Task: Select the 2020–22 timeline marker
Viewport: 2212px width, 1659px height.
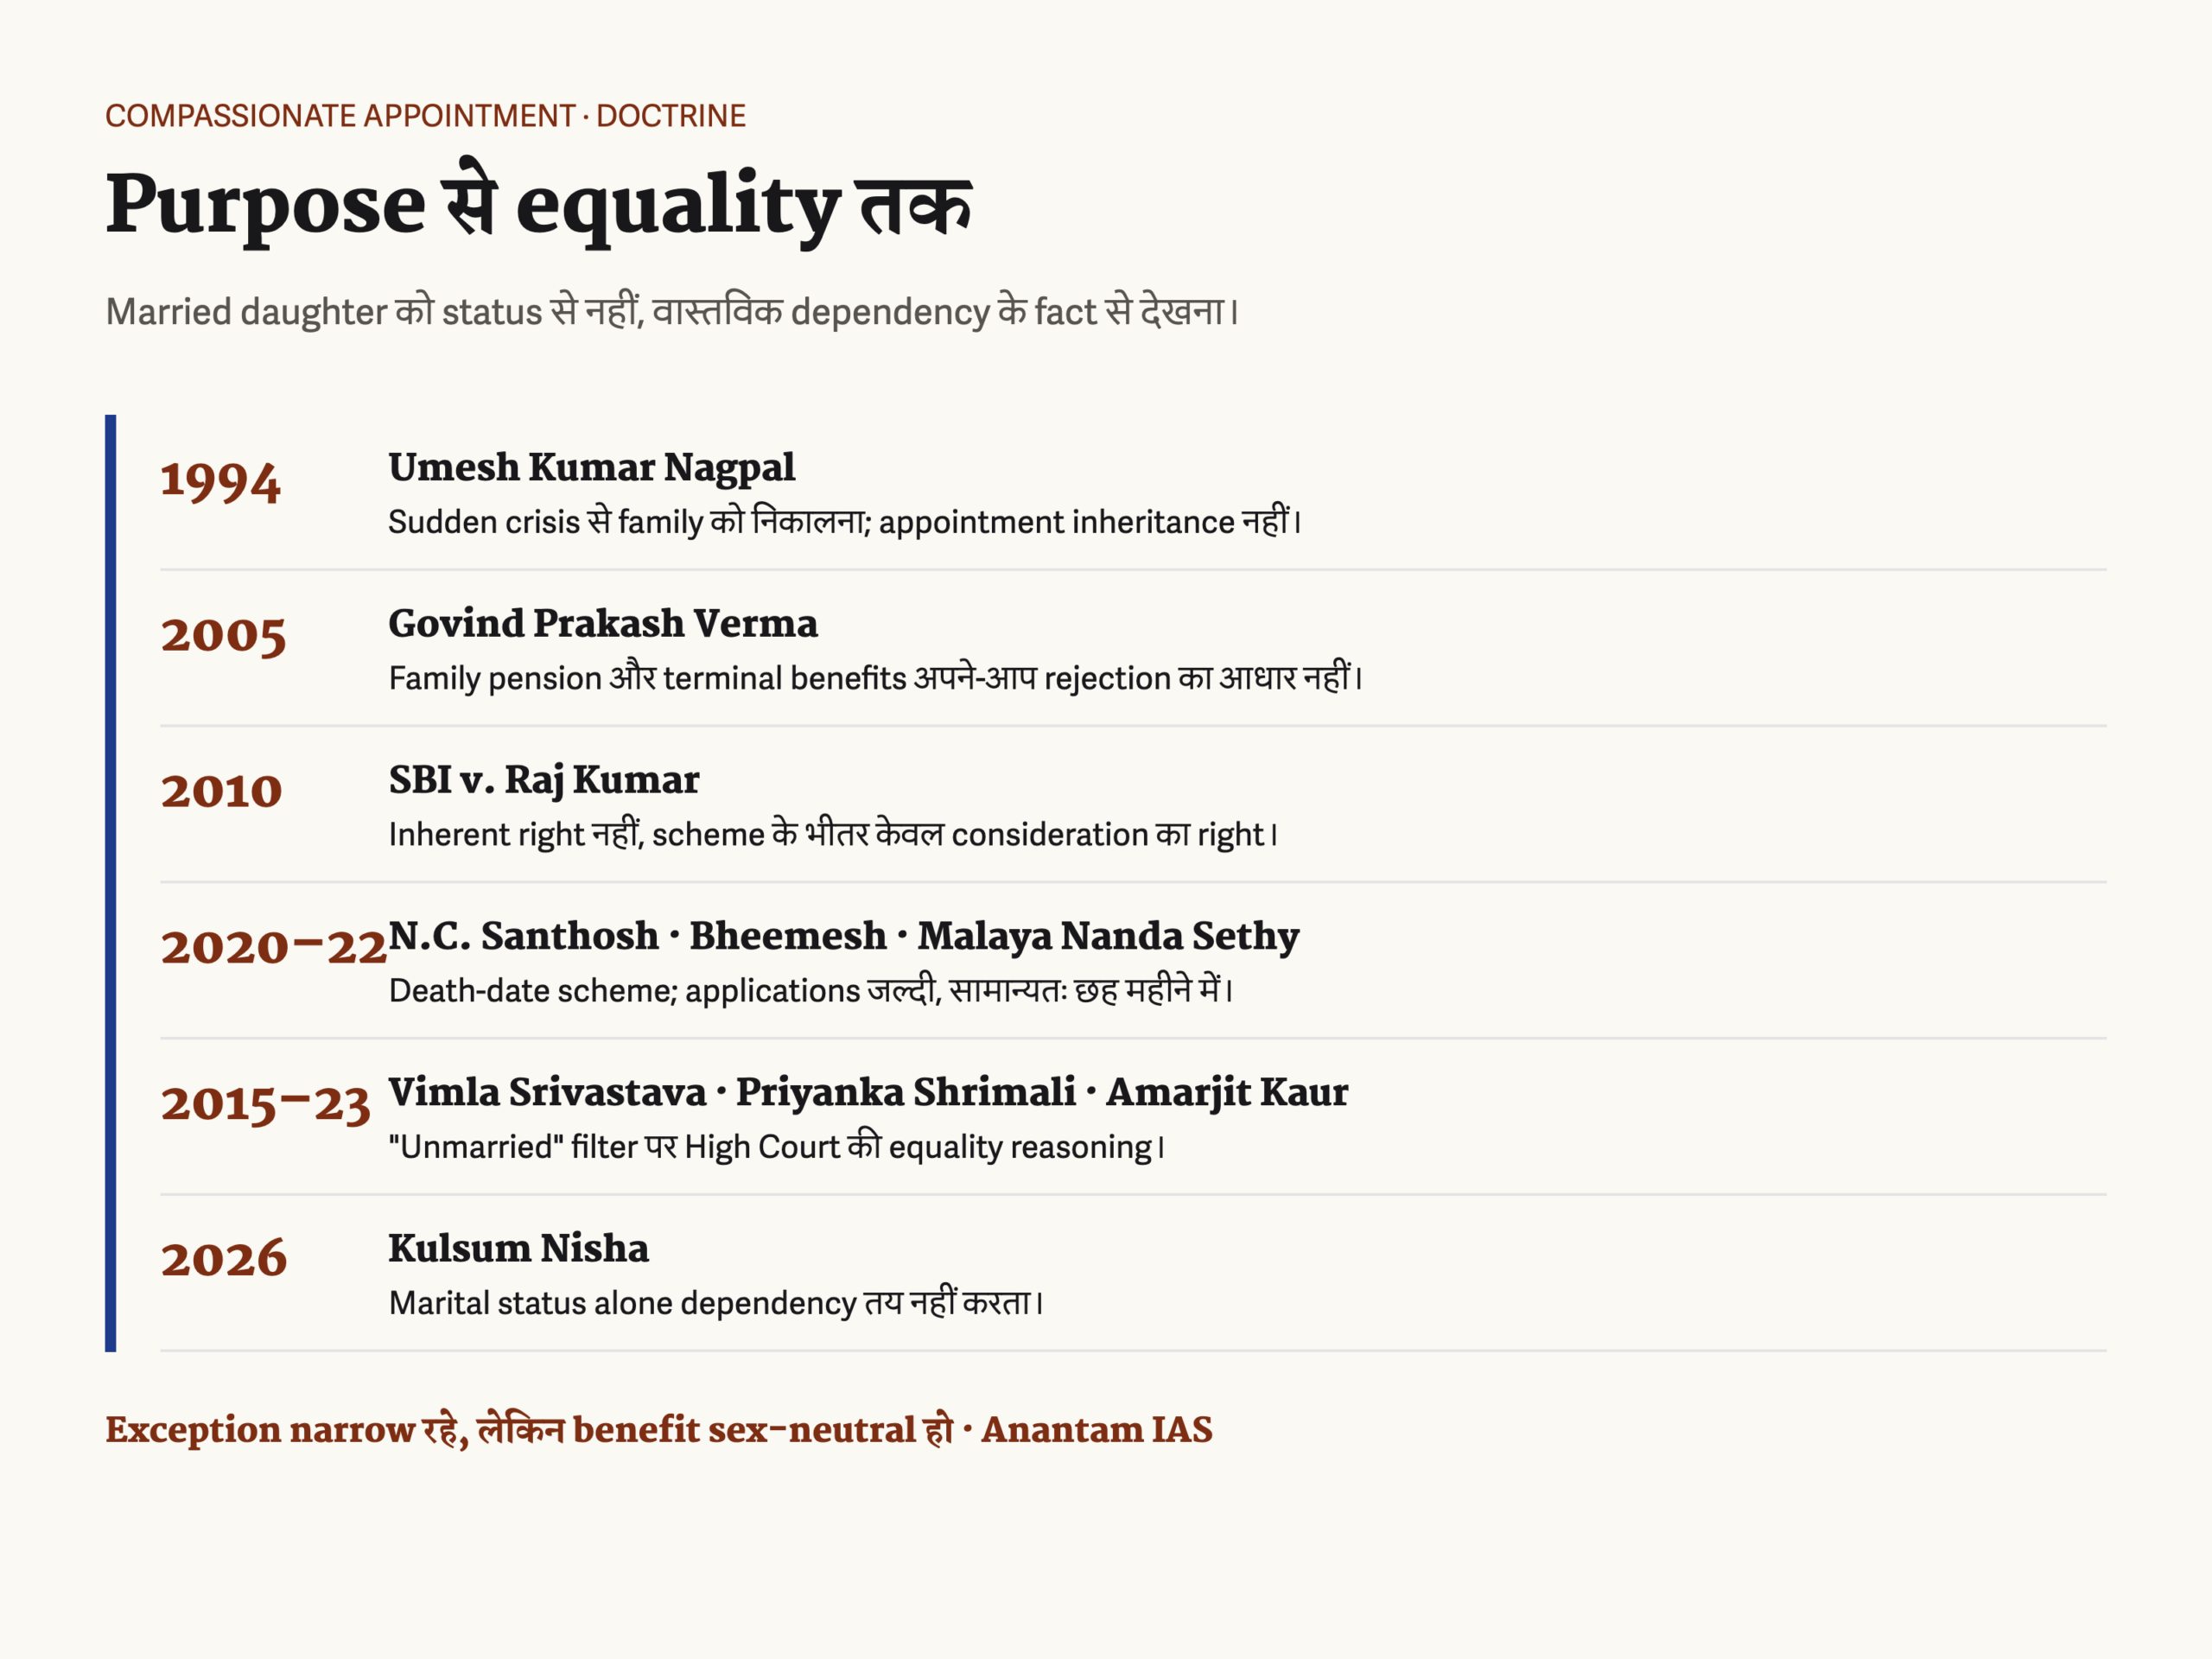Action: click(274, 947)
